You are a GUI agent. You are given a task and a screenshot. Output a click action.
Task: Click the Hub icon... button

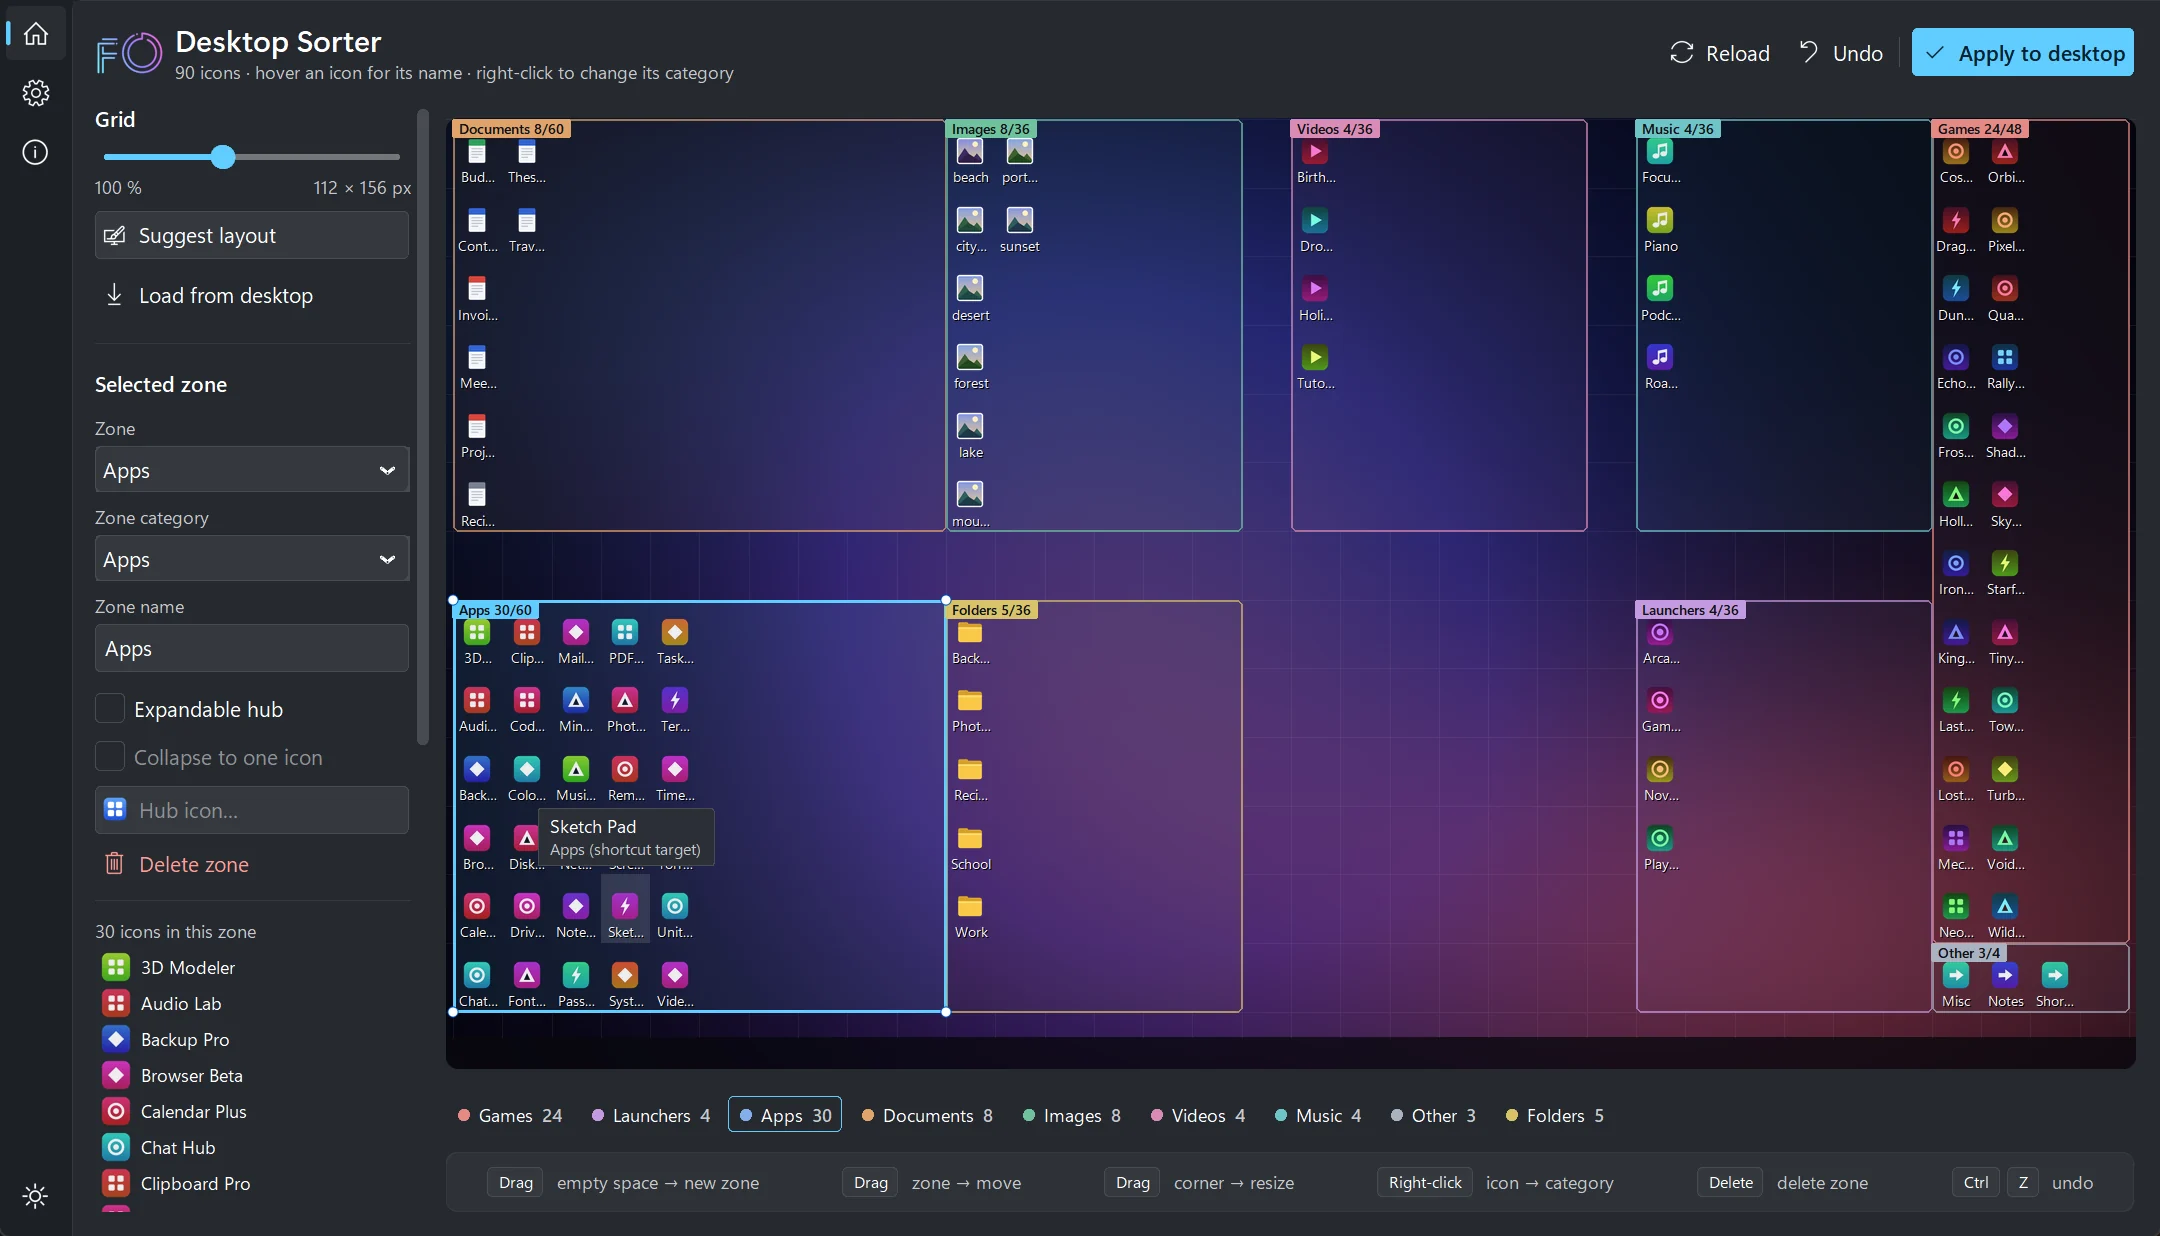(x=252, y=810)
